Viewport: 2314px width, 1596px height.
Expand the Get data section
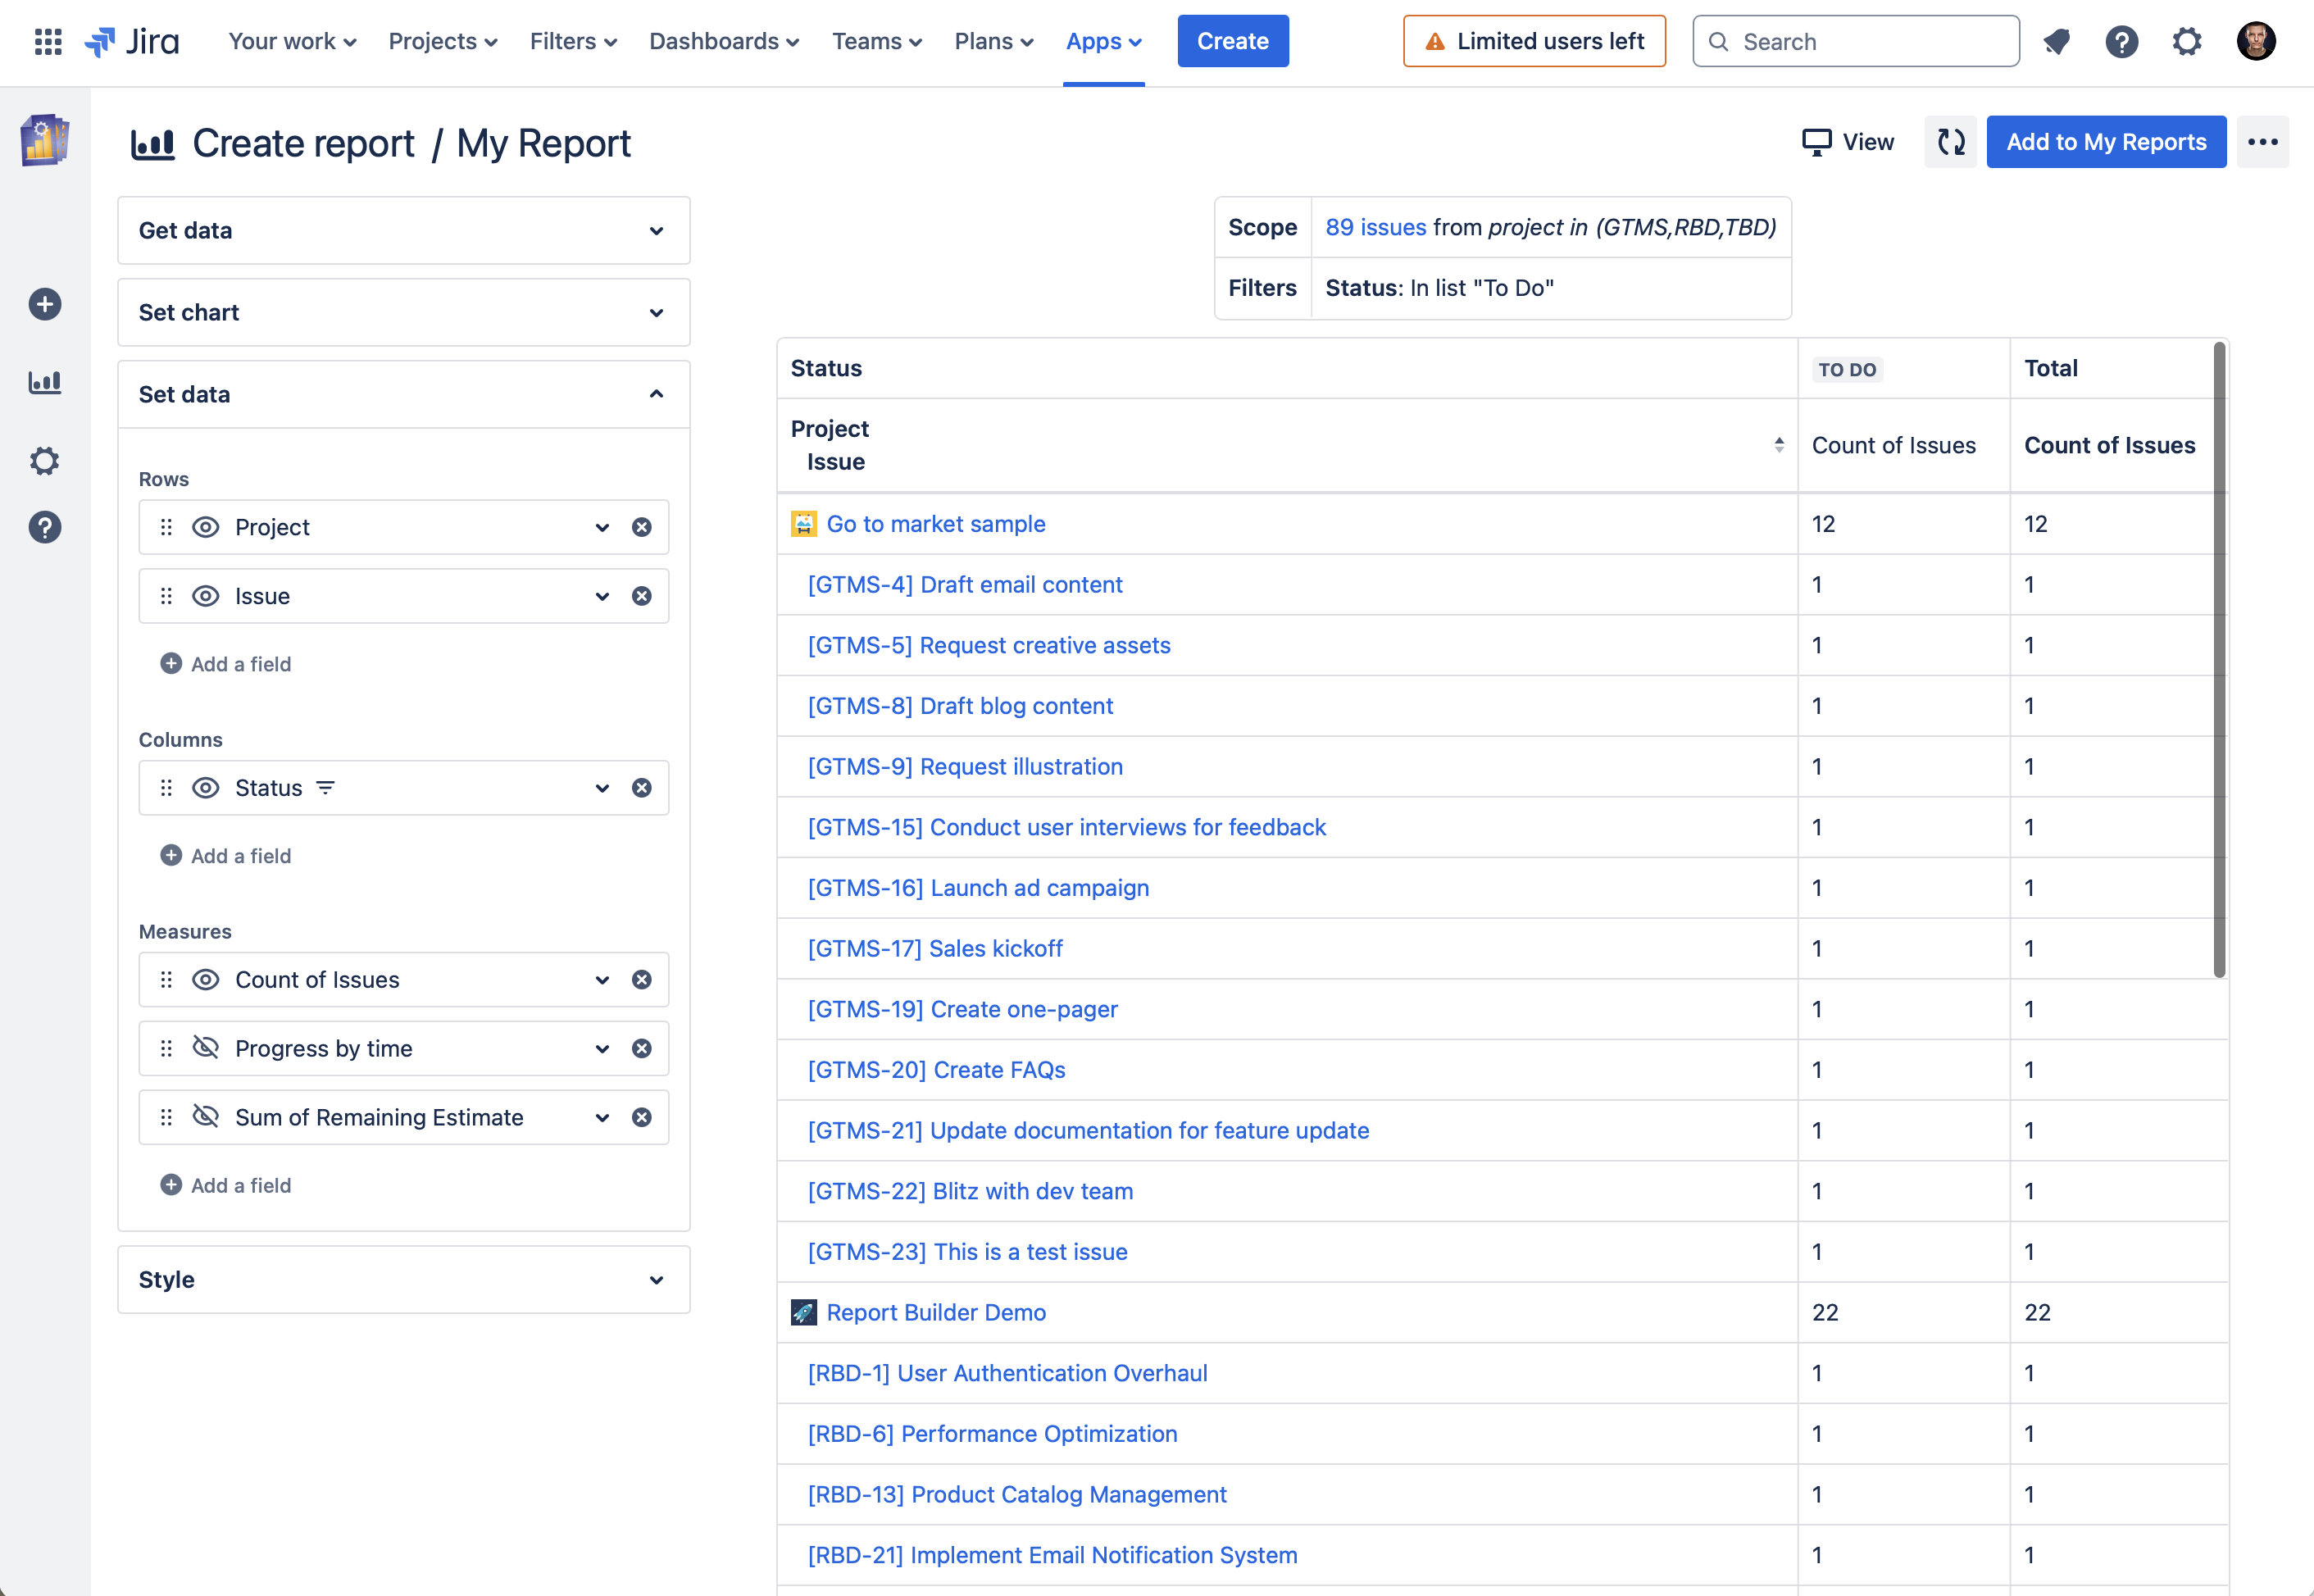[x=404, y=231]
